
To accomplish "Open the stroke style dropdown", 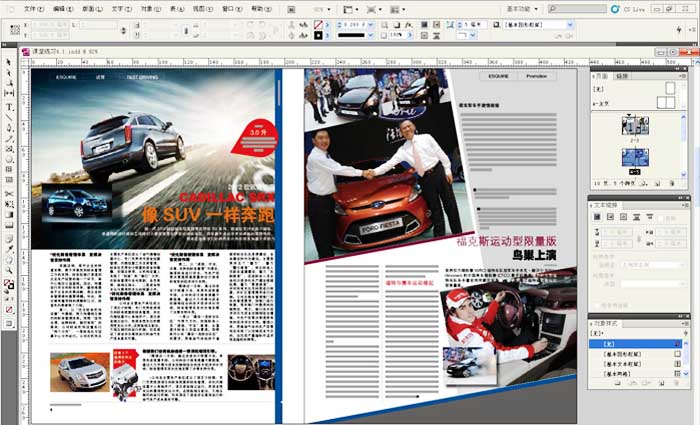I will (371, 35).
